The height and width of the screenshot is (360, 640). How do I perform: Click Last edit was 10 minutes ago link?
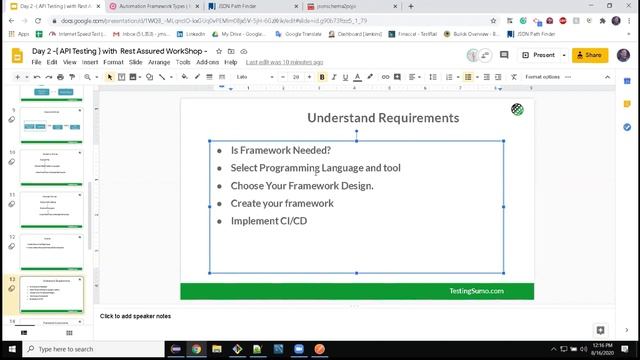284,62
